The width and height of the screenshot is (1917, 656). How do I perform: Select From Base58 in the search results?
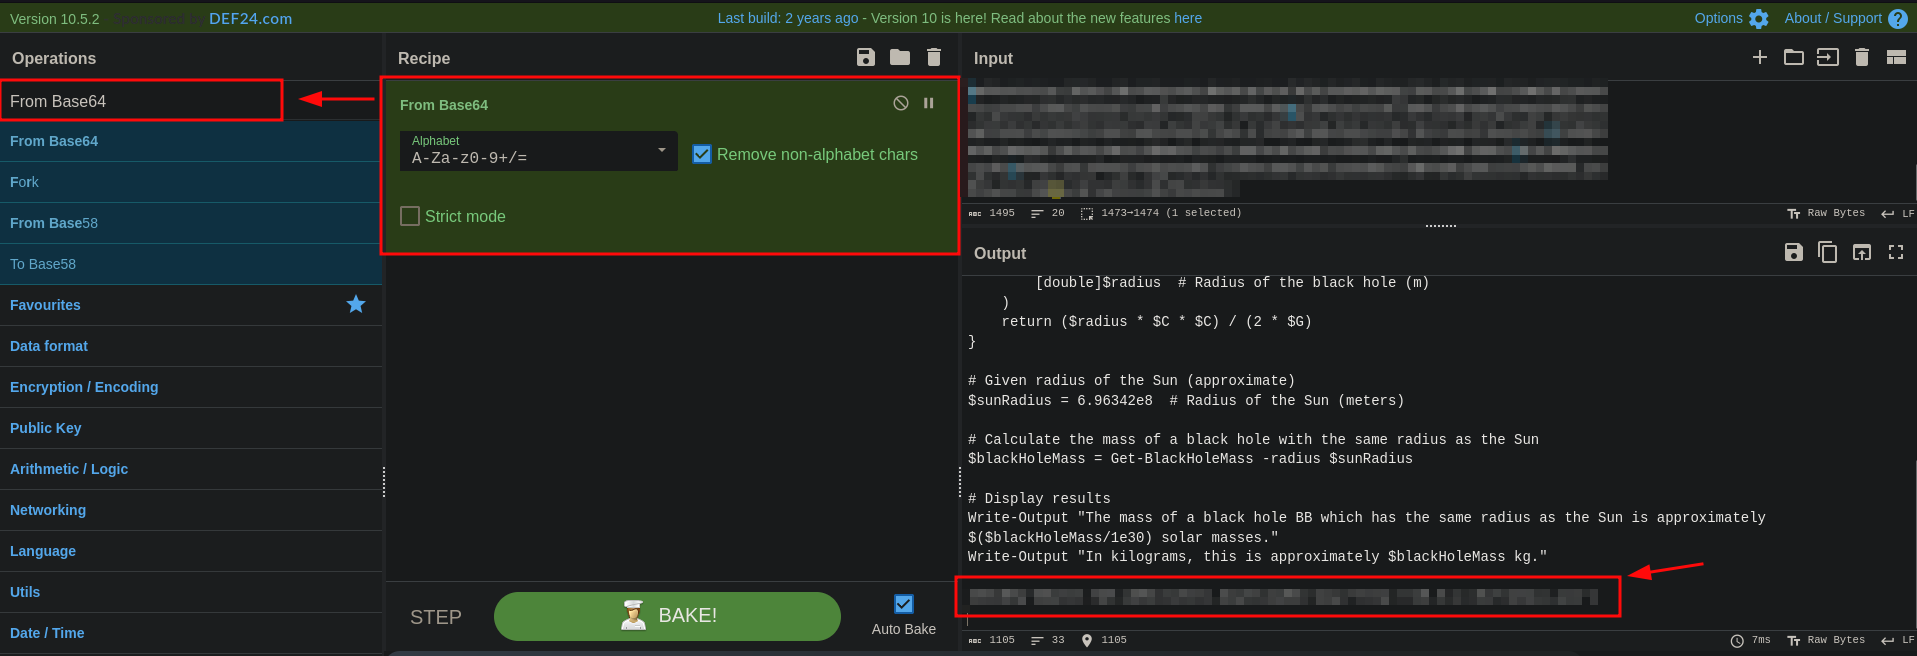point(54,223)
